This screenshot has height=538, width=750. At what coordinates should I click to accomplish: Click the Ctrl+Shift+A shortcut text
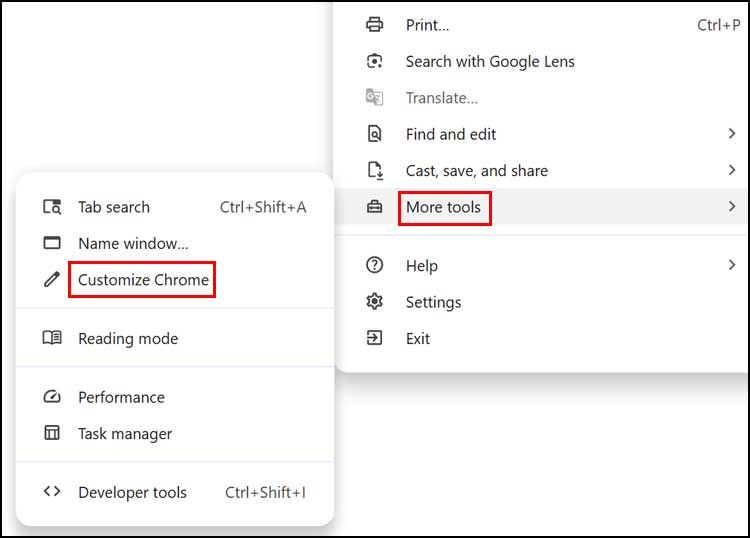[263, 207]
